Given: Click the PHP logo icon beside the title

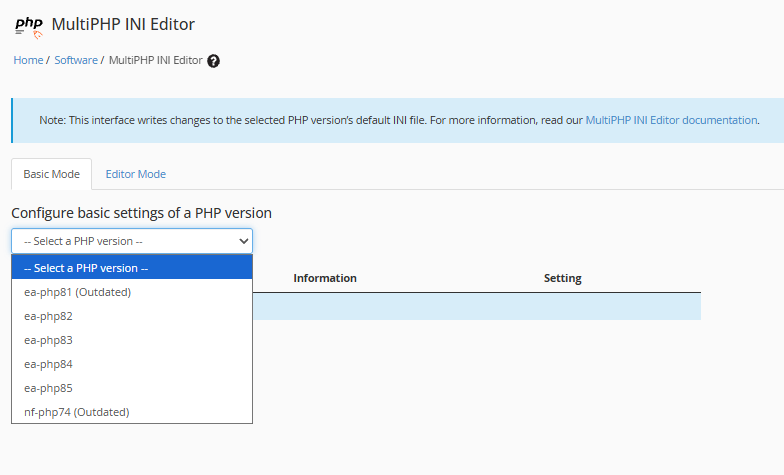Looking at the screenshot, I should coord(29,26).
